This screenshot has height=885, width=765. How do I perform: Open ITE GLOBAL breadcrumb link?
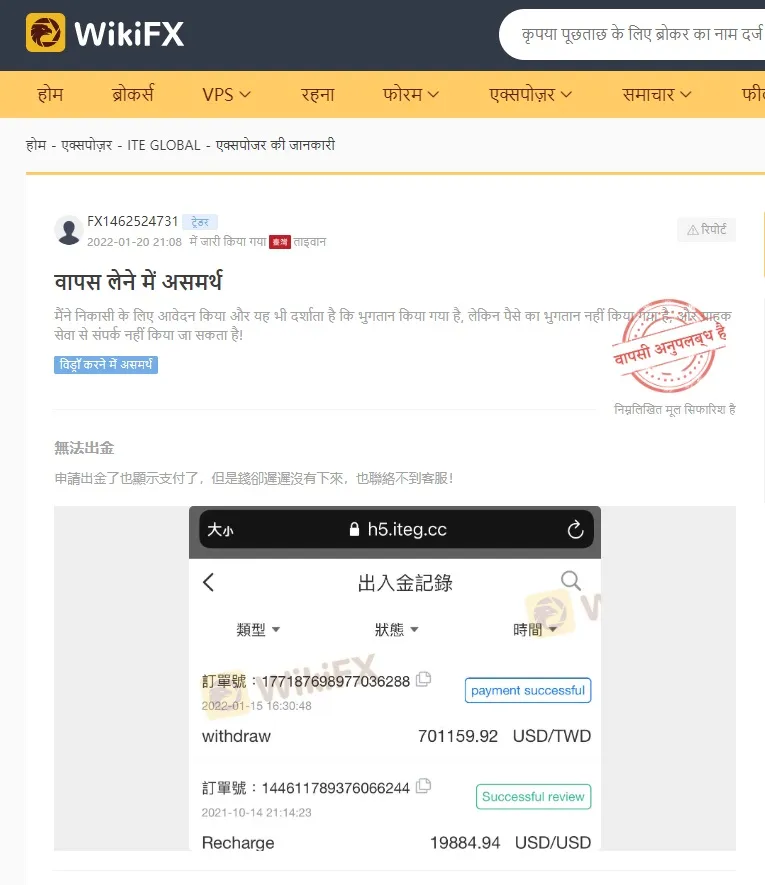[164, 145]
